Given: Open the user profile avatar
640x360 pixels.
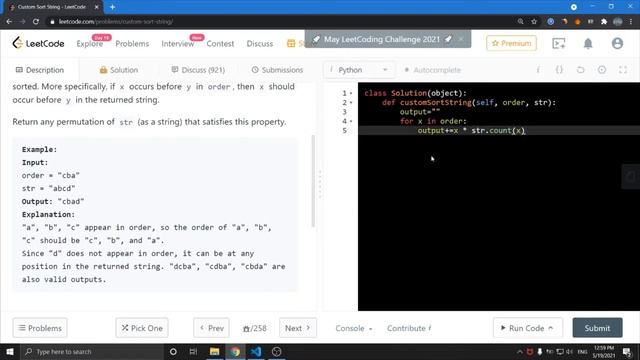Looking at the screenshot, I should click(617, 43).
